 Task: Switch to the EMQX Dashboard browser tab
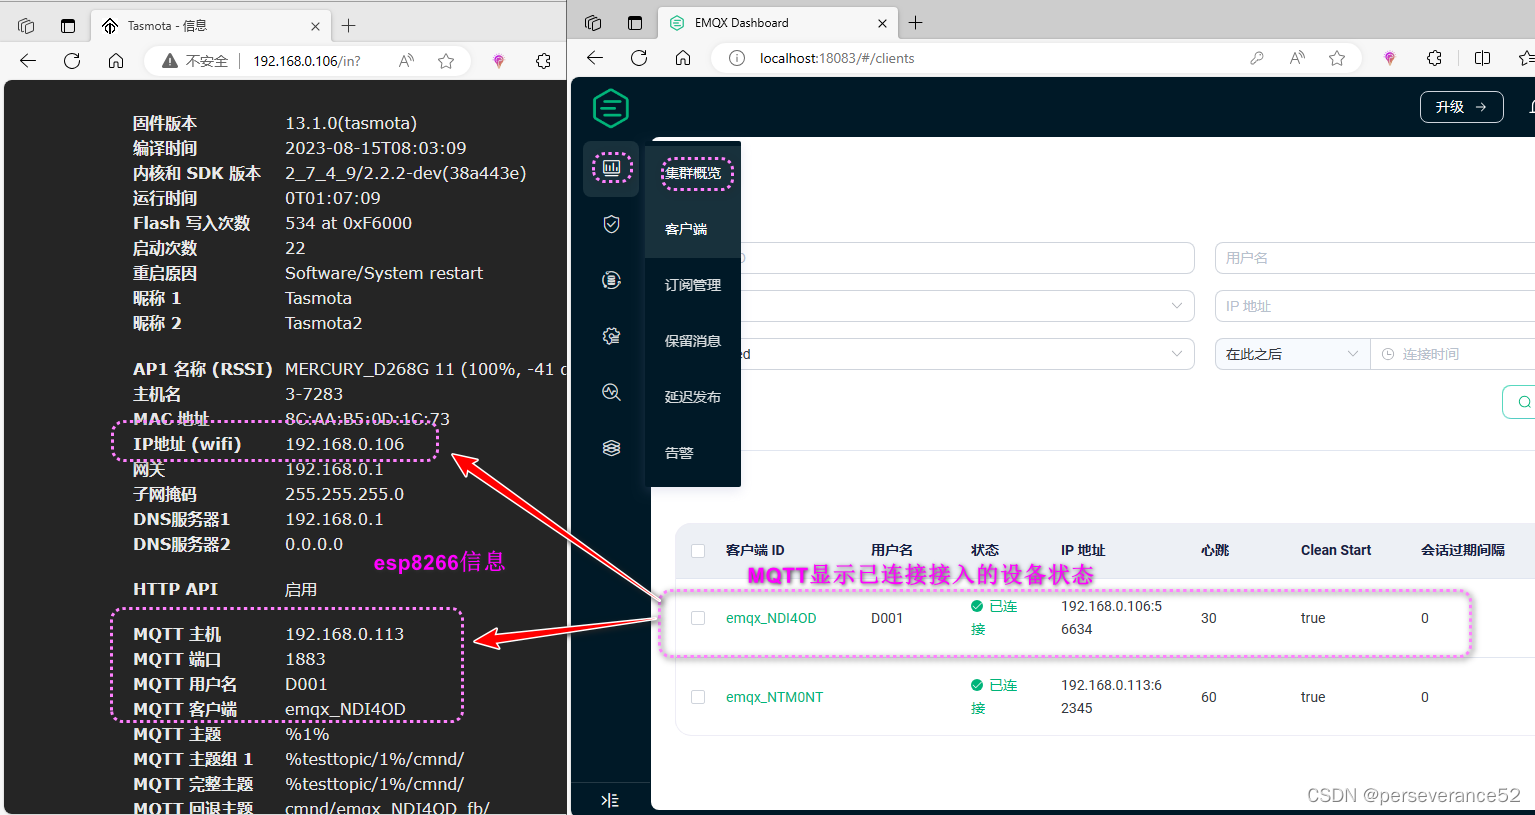pos(777,23)
